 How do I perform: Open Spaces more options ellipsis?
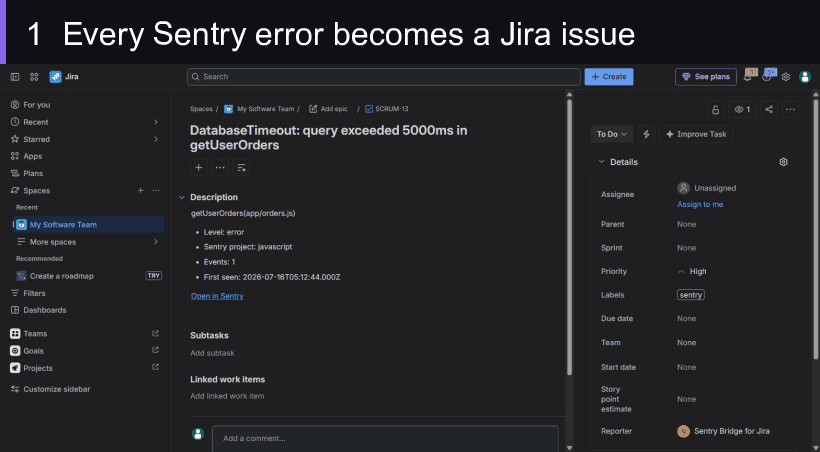click(156, 190)
